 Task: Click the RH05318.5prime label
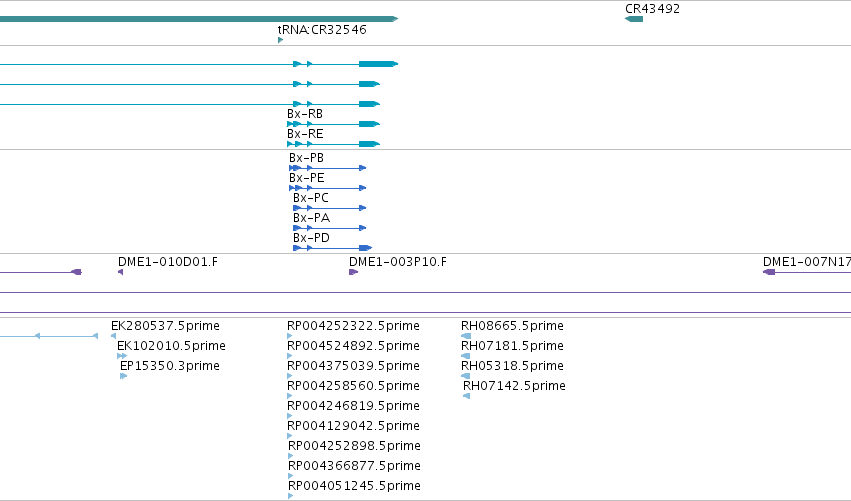[x=512, y=366]
